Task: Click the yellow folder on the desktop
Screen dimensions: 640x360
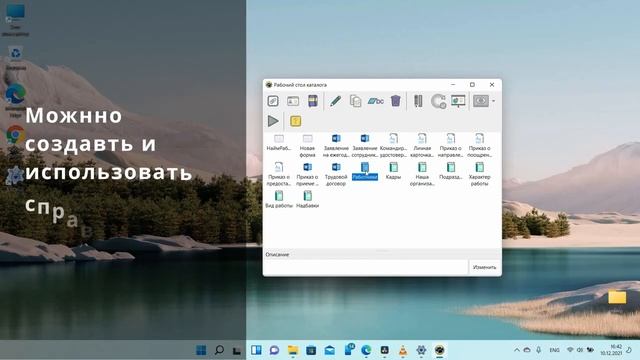Action: [x=617, y=297]
